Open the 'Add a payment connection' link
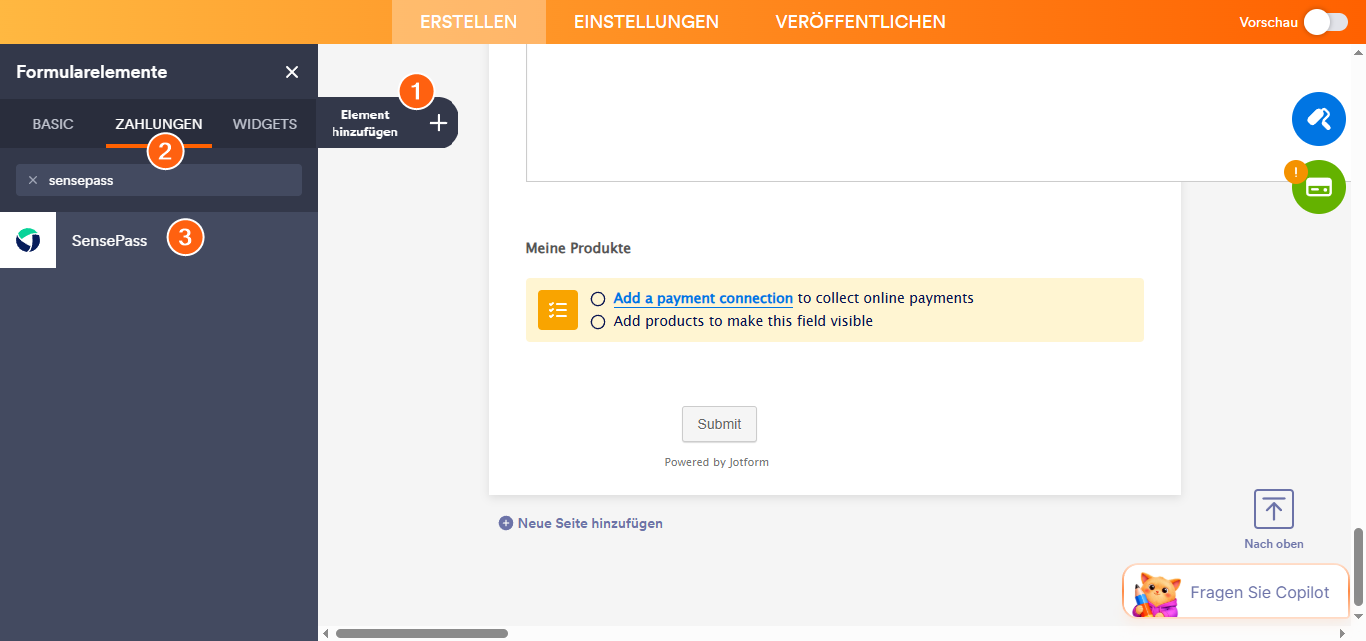The image size is (1366, 641). pos(702,298)
